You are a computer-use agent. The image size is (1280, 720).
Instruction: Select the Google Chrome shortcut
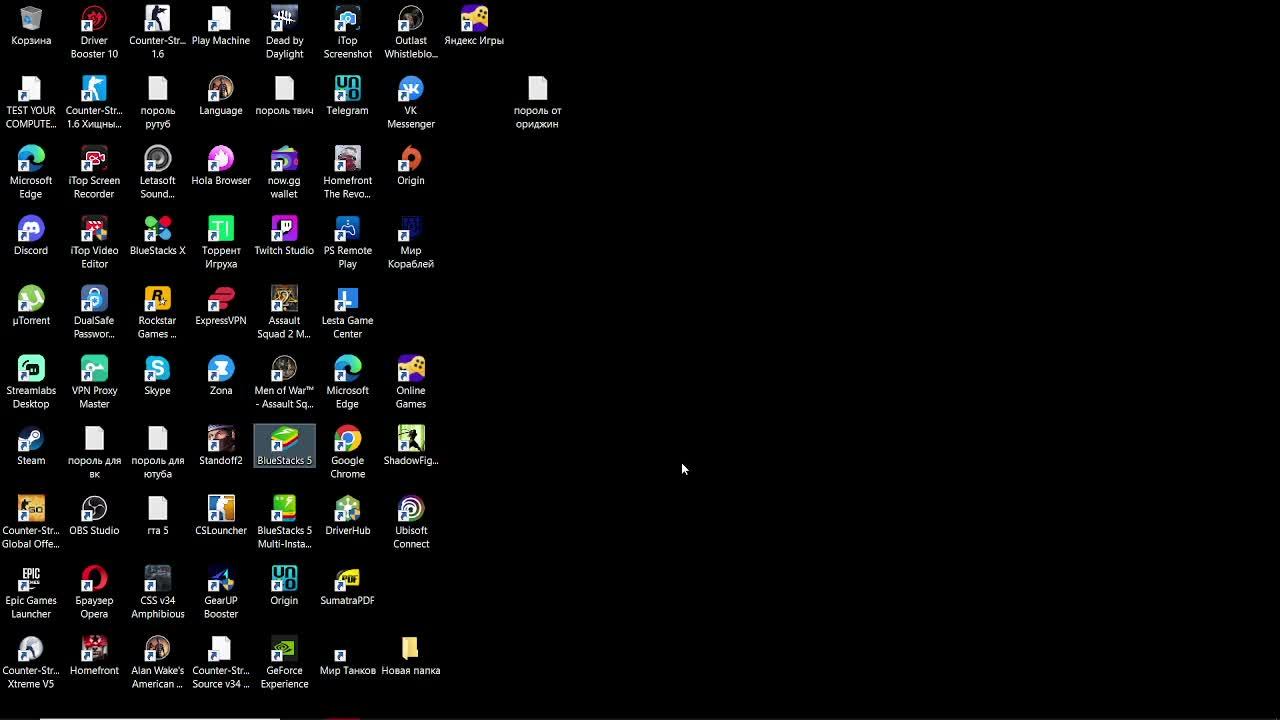click(x=347, y=452)
